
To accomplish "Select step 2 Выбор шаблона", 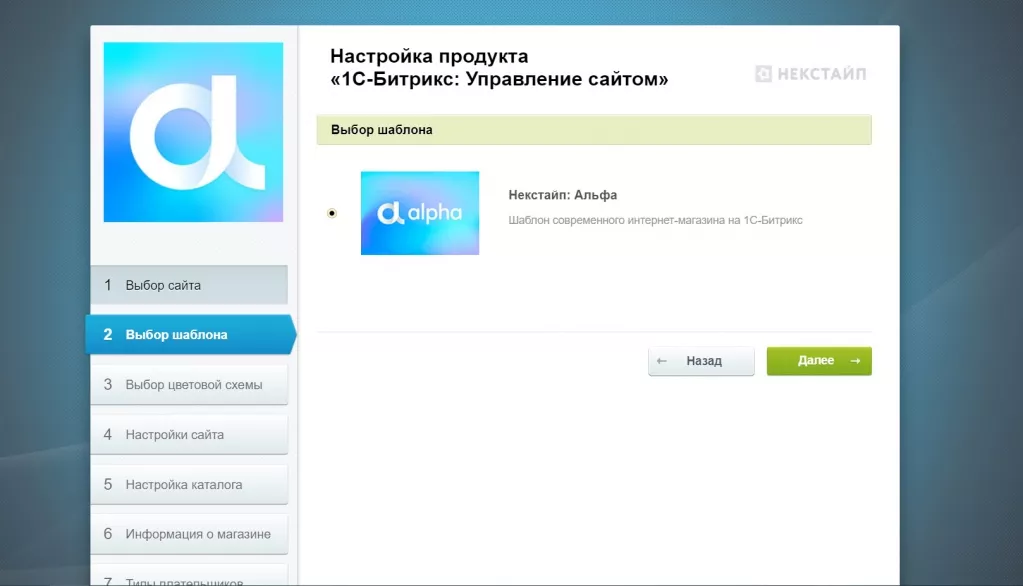I will tap(191, 335).
